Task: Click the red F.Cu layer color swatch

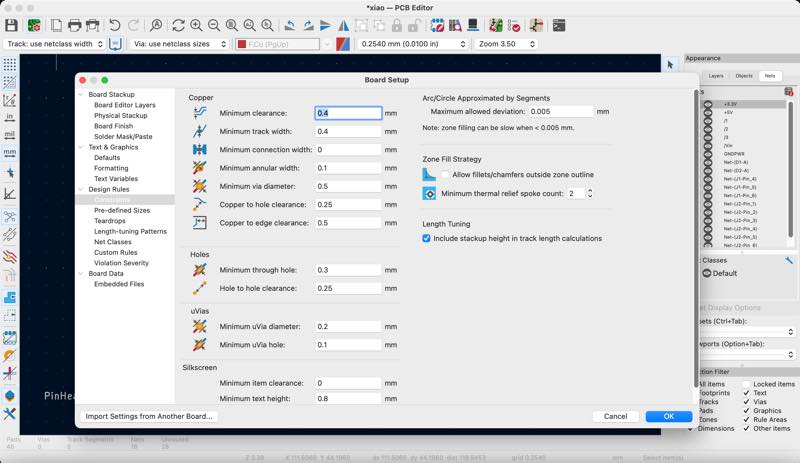Action: point(242,44)
